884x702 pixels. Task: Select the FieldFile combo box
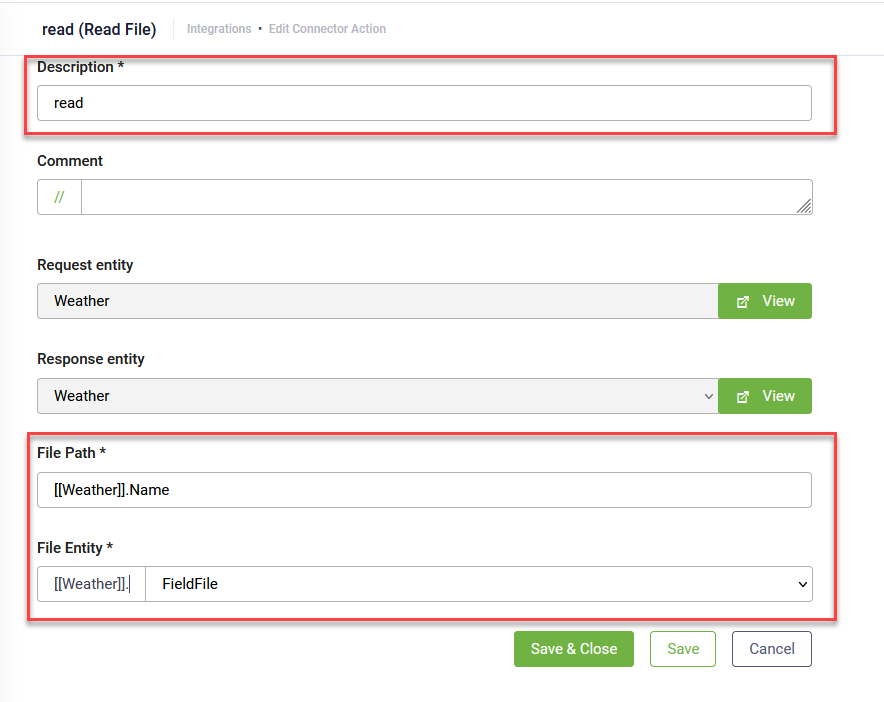(479, 584)
